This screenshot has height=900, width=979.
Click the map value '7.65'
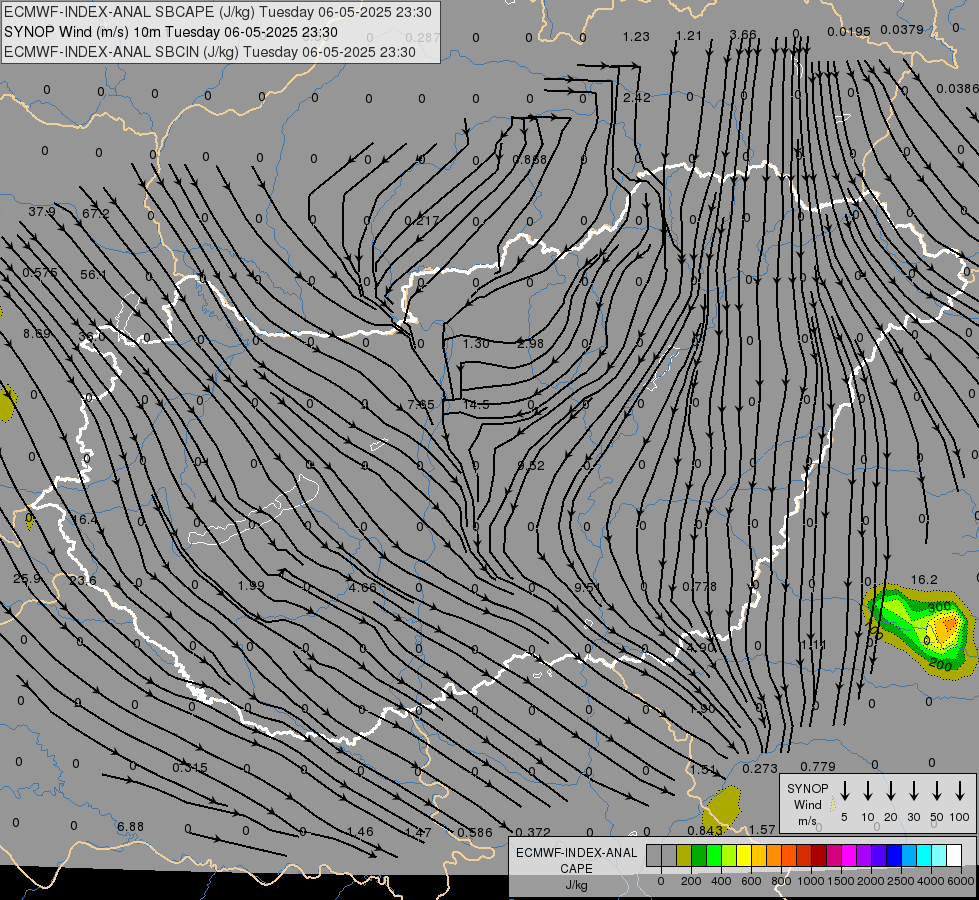[x=420, y=404]
